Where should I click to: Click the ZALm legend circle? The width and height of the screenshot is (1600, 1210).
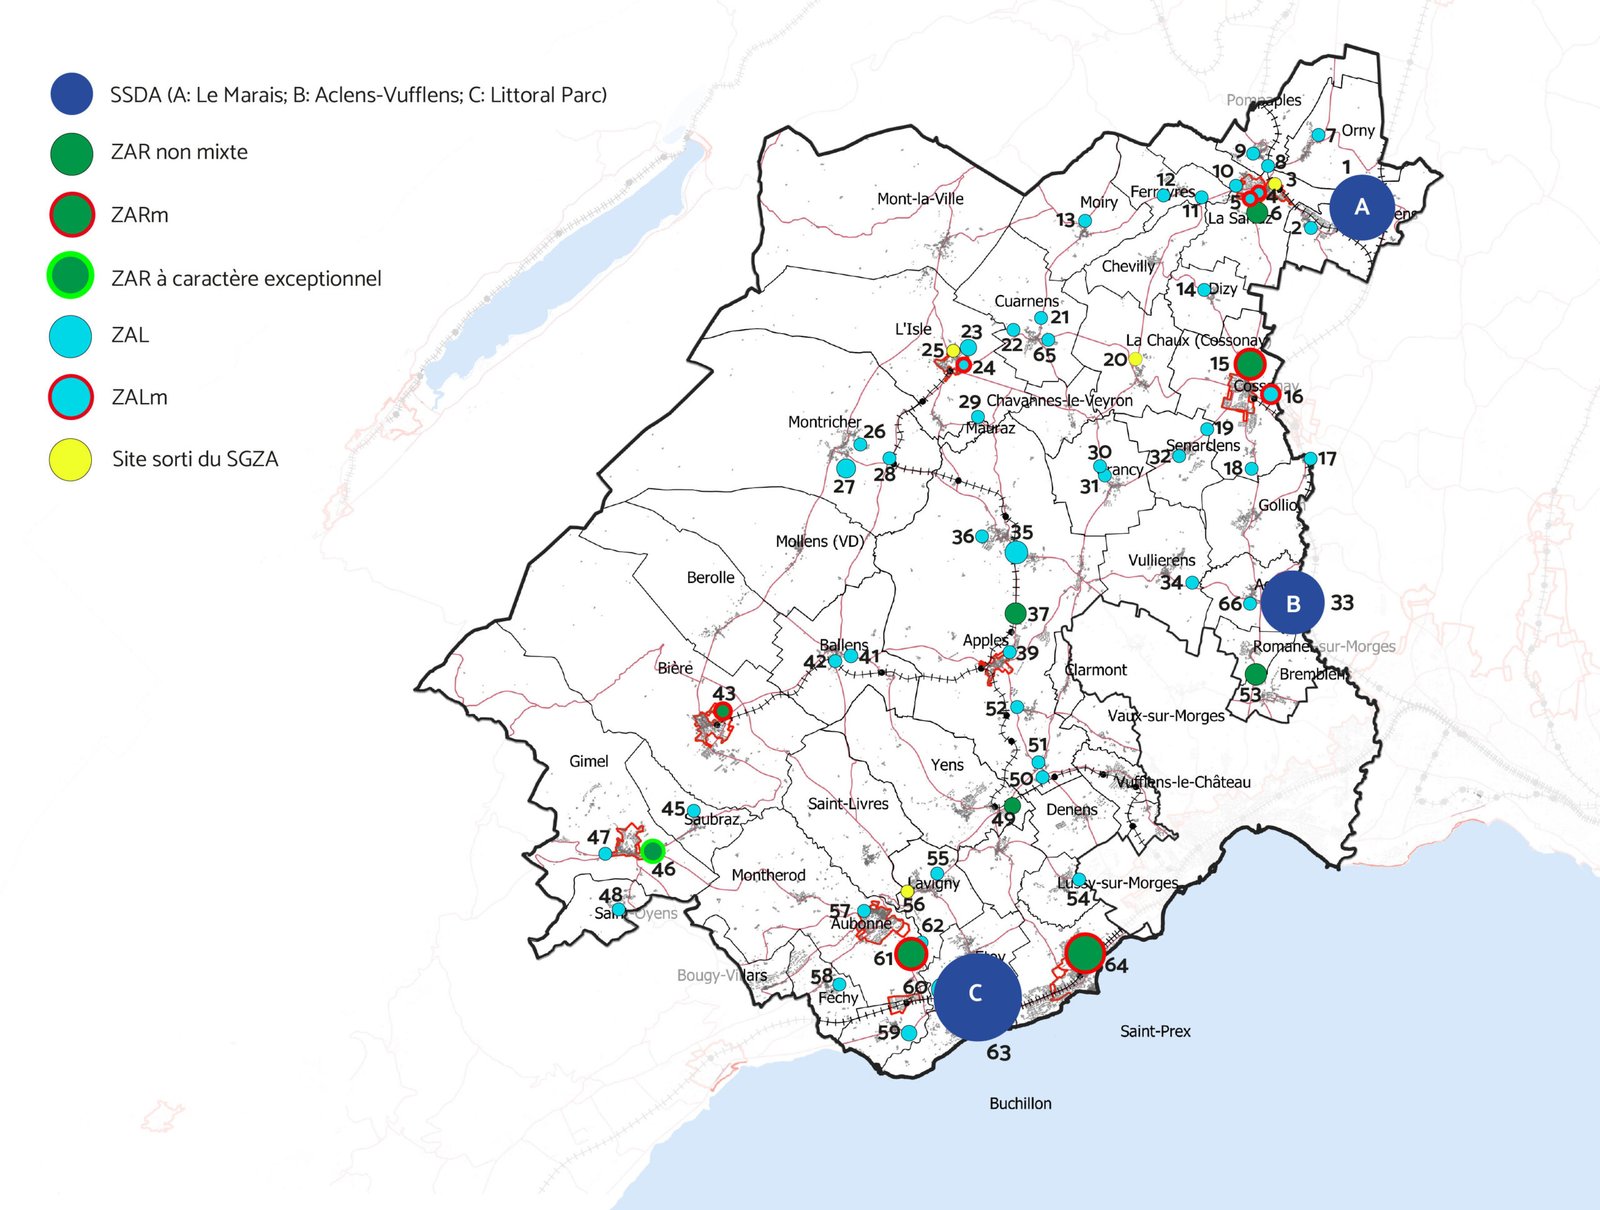click(71, 397)
